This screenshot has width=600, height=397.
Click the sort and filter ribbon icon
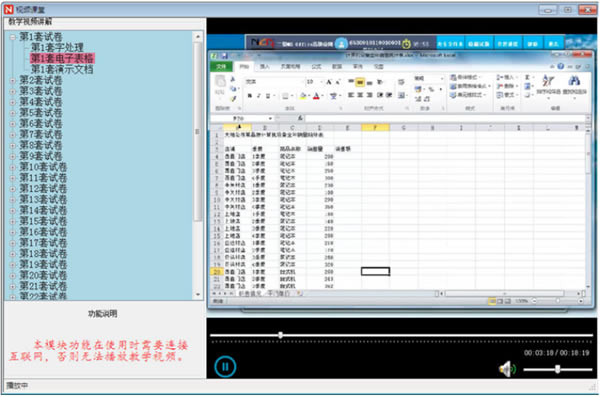(x=548, y=81)
